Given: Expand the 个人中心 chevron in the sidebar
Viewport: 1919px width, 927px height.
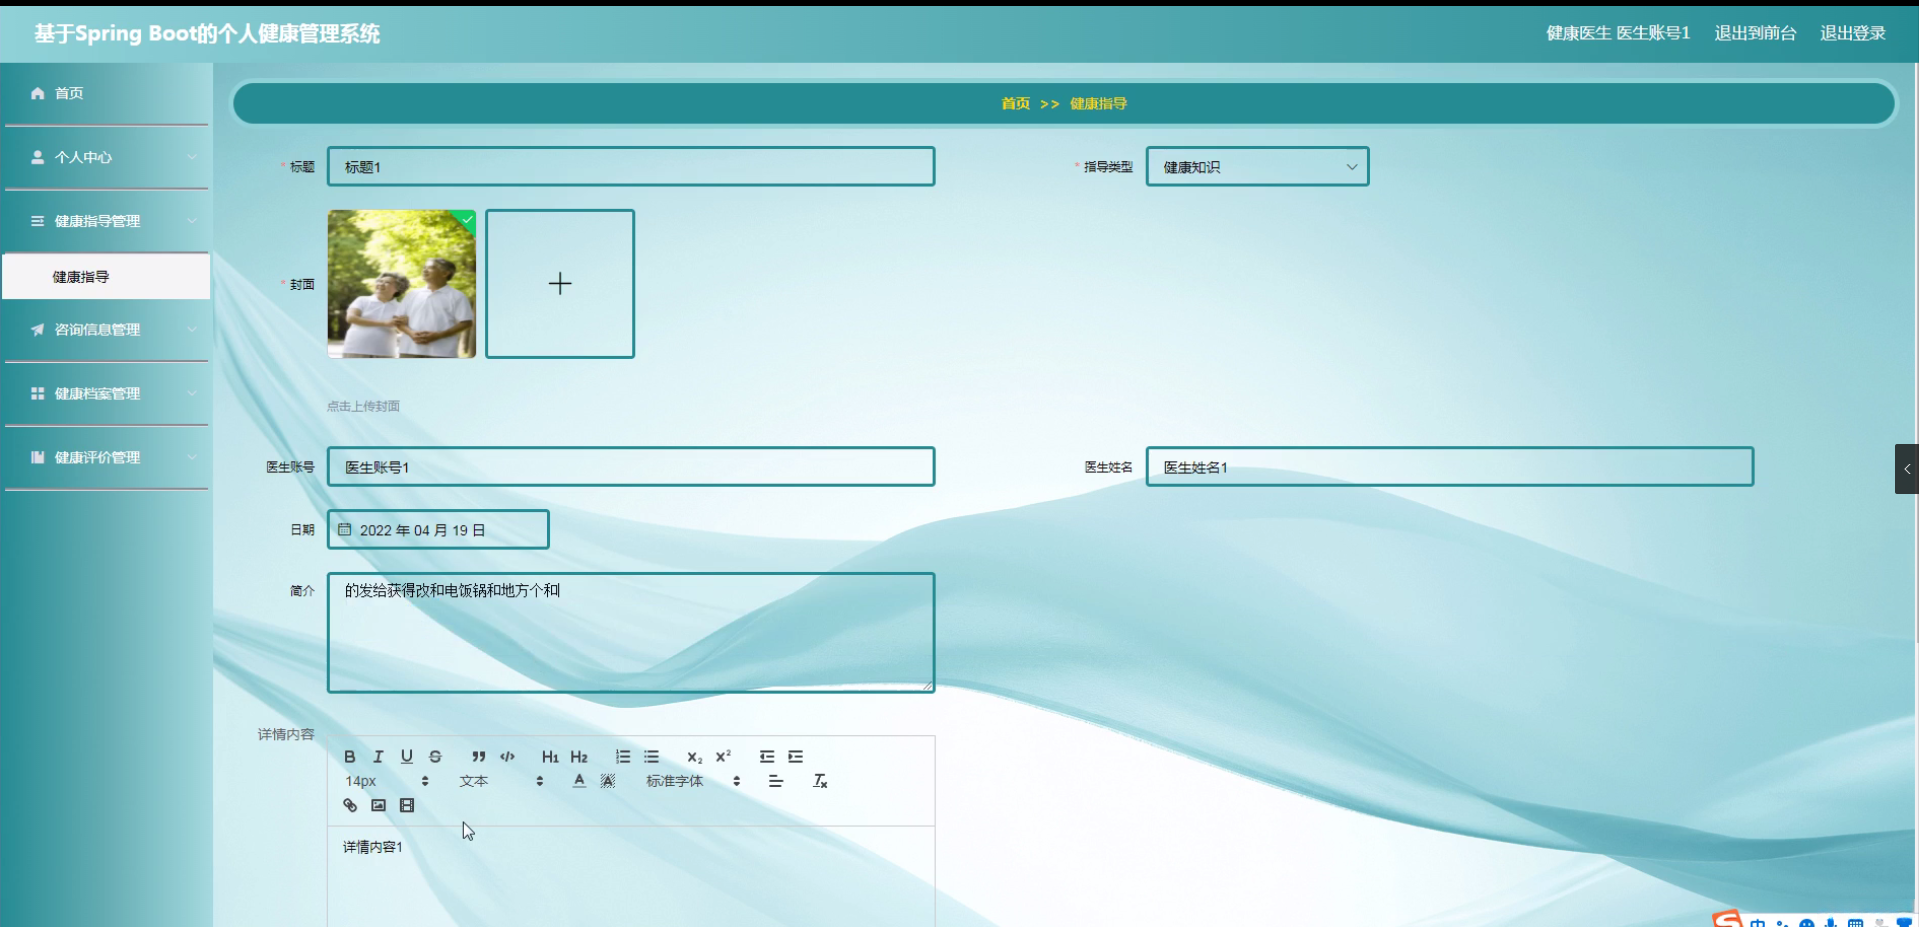Looking at the screenshot, I should 192,157.
